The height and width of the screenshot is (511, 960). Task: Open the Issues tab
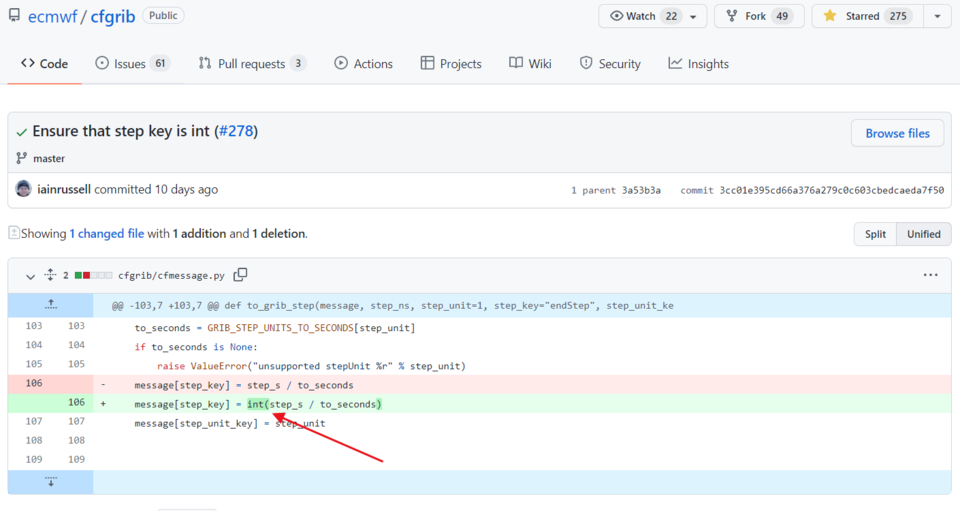coord(132,64)
